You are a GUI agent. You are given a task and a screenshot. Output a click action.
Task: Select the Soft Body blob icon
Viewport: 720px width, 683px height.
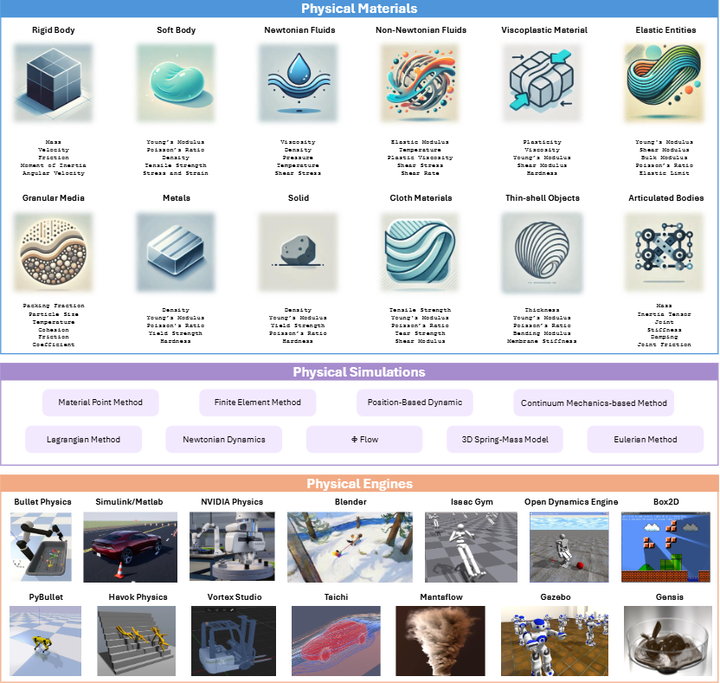point(175,83)
